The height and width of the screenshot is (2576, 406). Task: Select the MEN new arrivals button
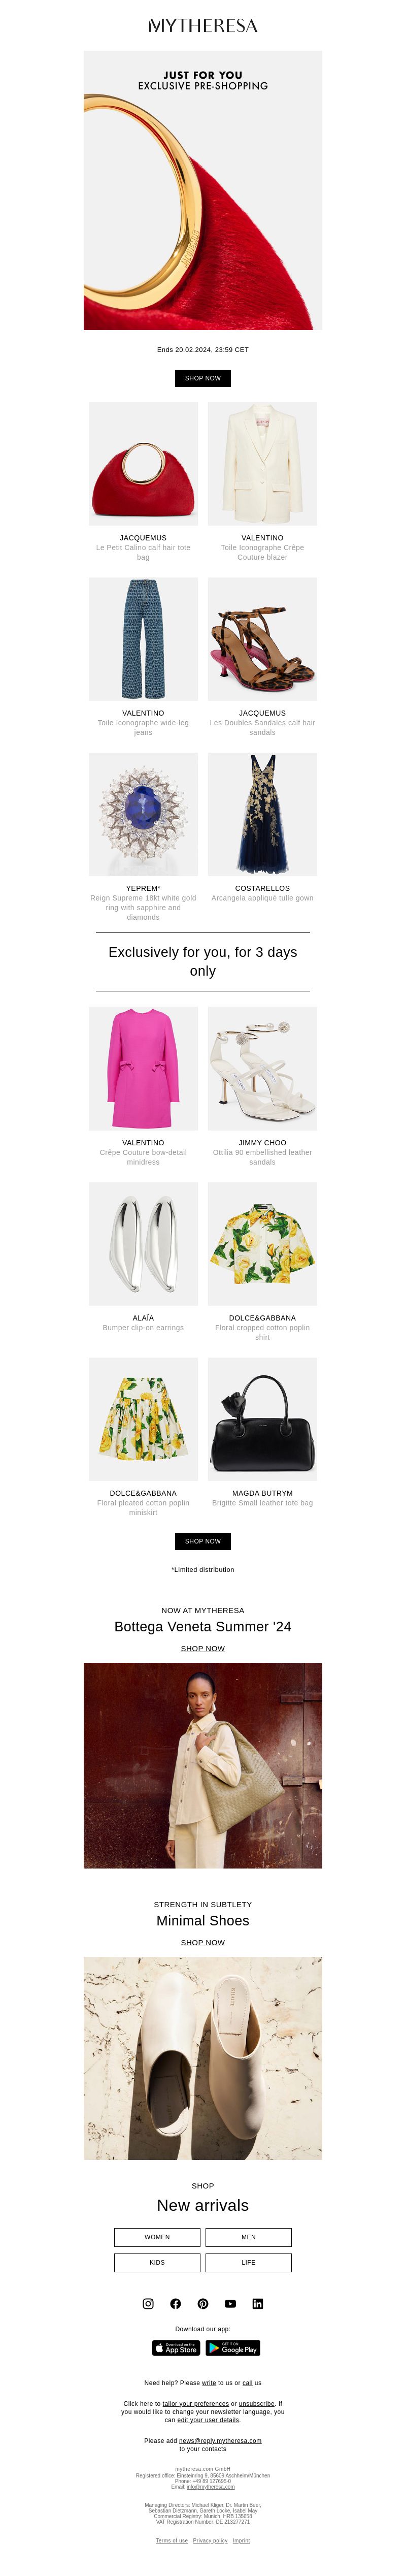coord(249,2237)
